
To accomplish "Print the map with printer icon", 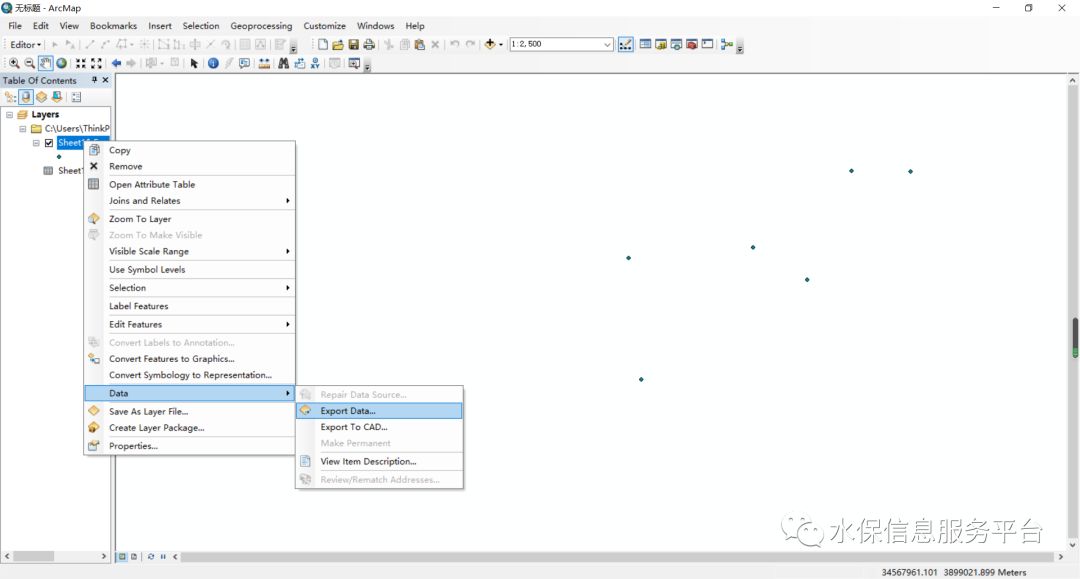I will pos(369,44).
